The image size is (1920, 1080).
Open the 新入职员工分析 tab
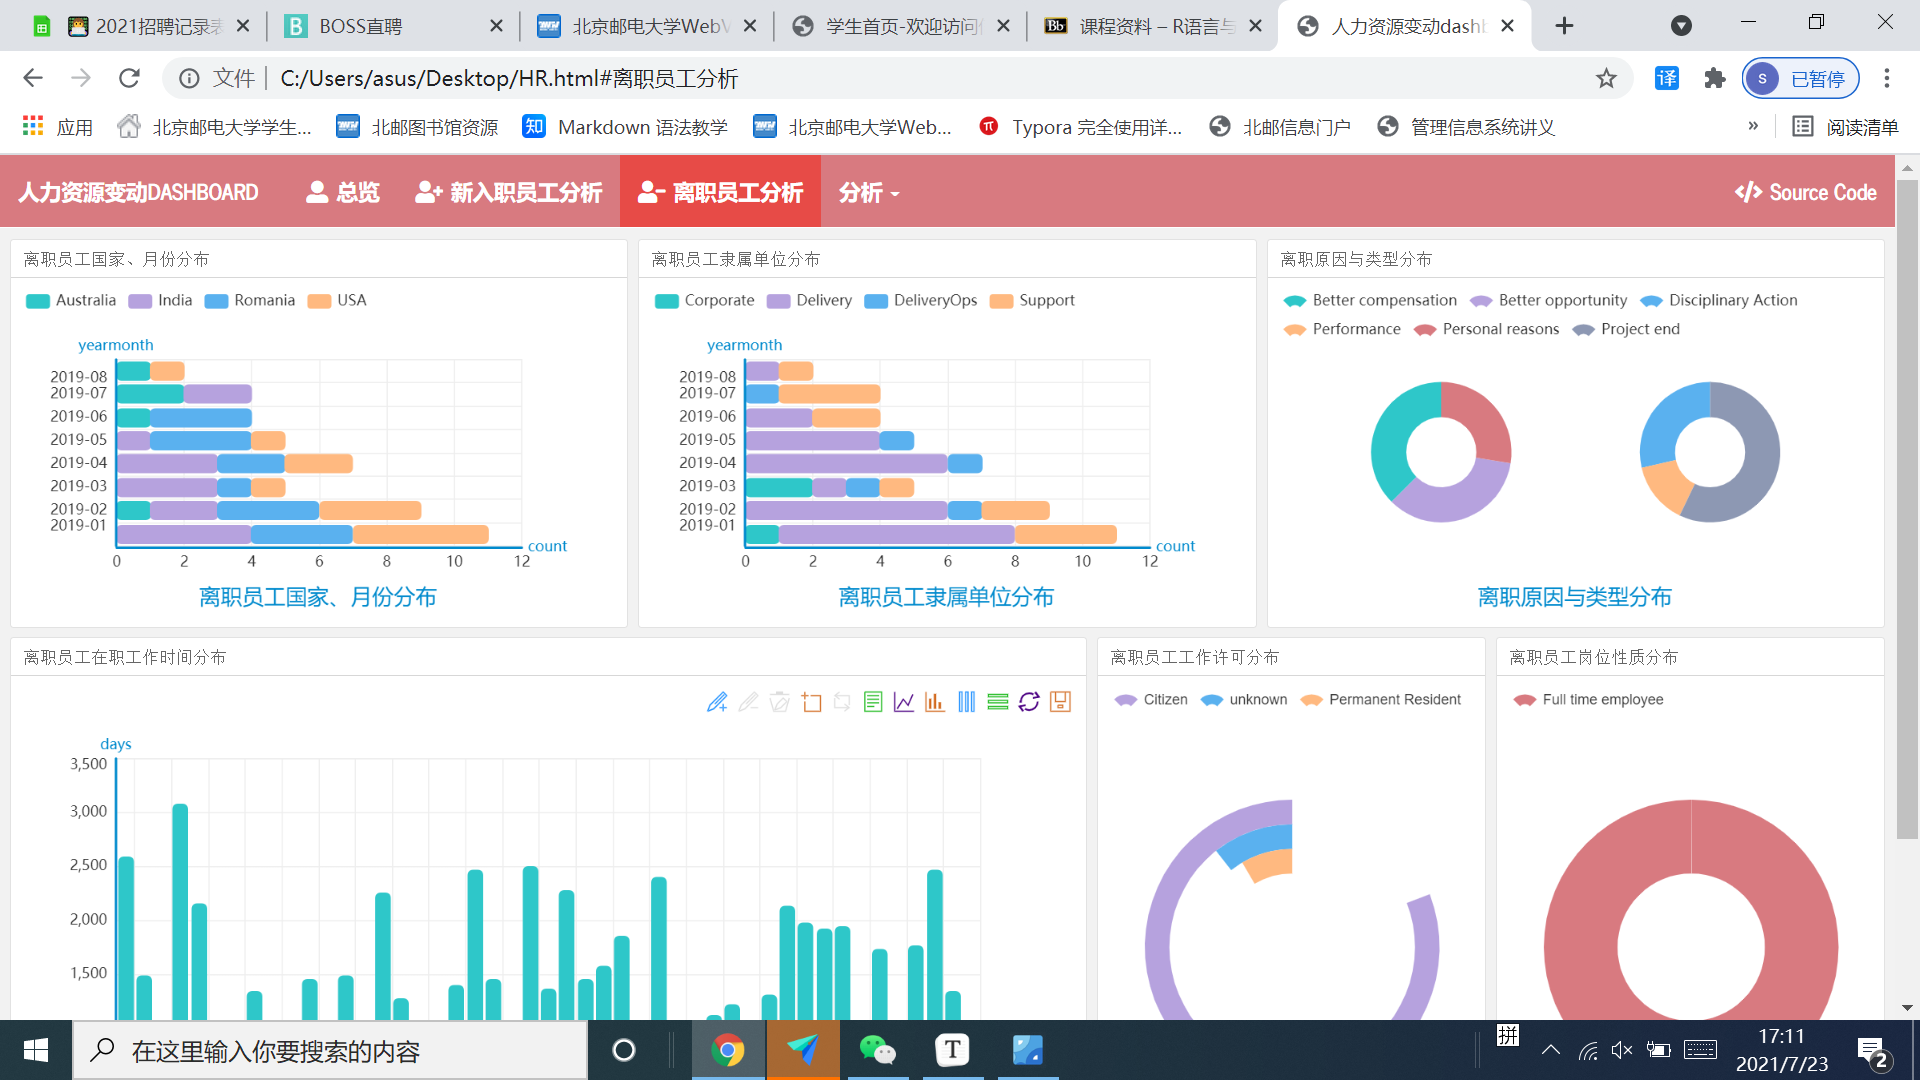point(509,192)
